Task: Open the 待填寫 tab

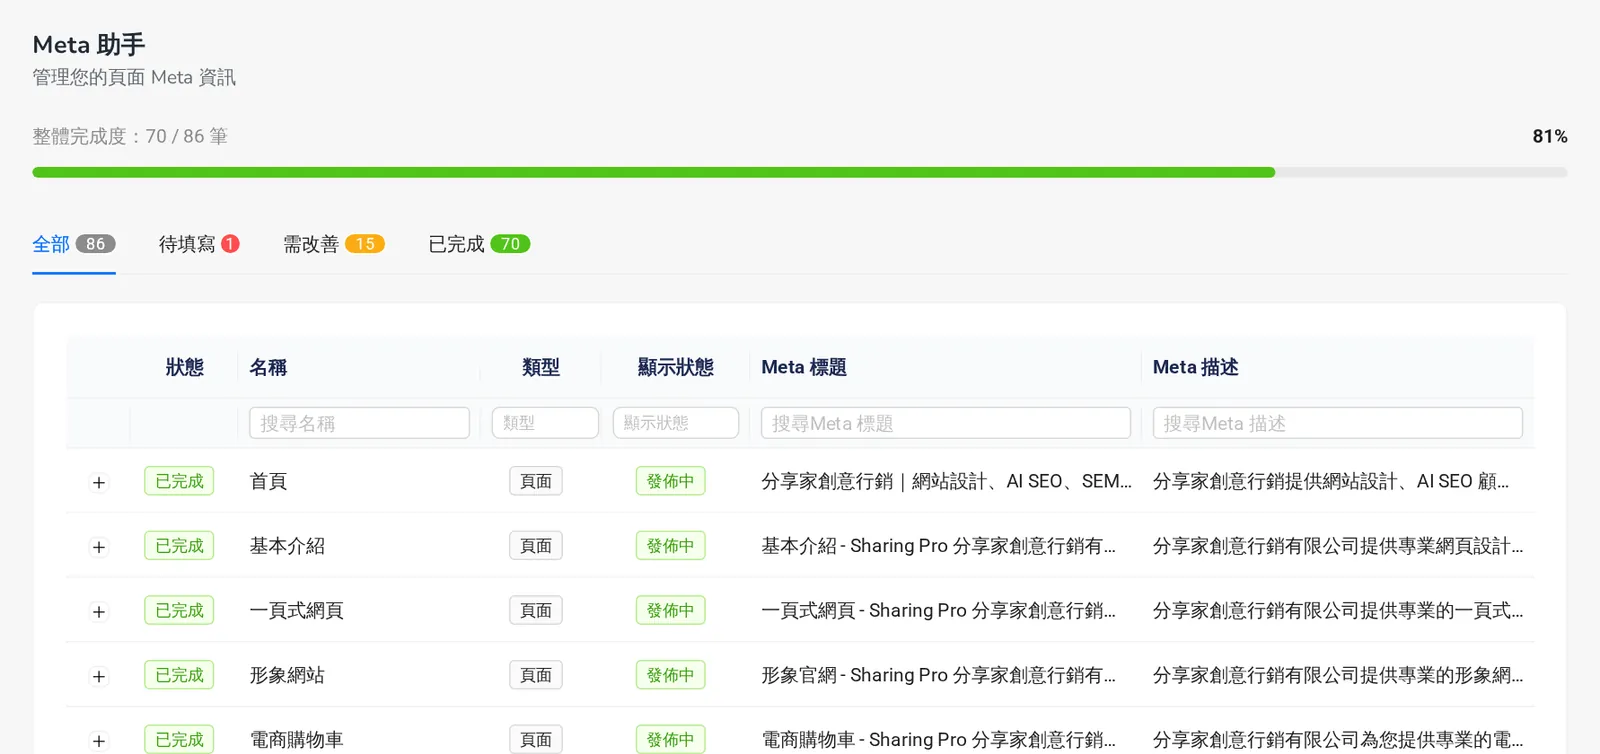Action: [x=199, y=244]
